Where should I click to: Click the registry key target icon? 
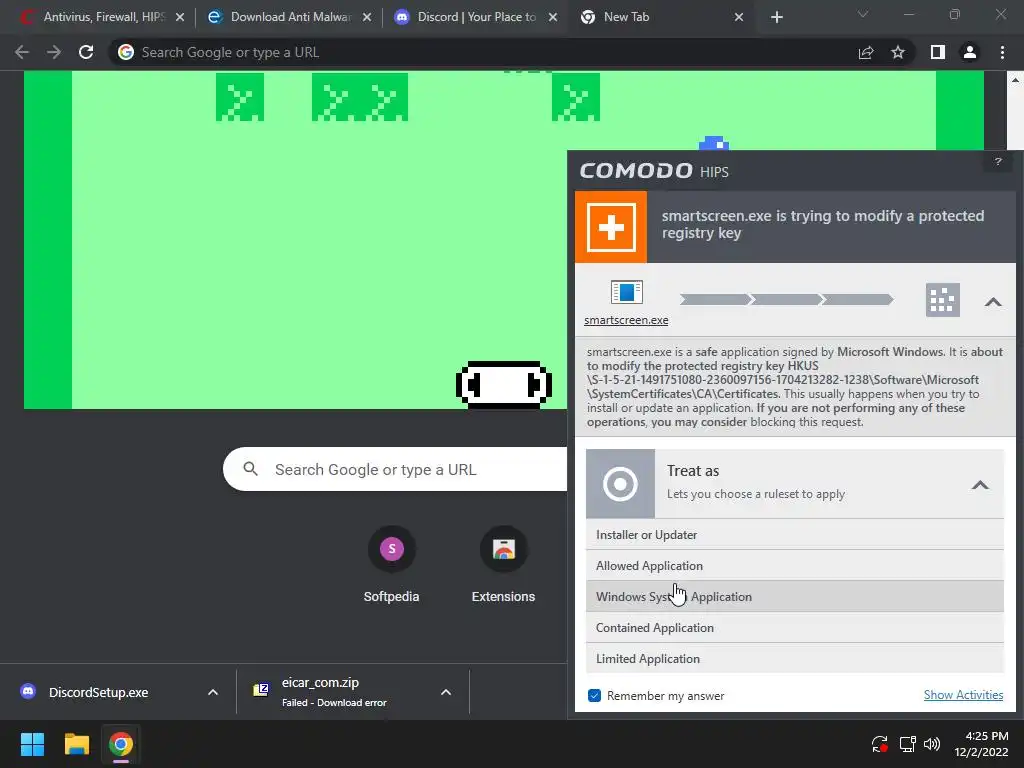(x=942, y=300)
